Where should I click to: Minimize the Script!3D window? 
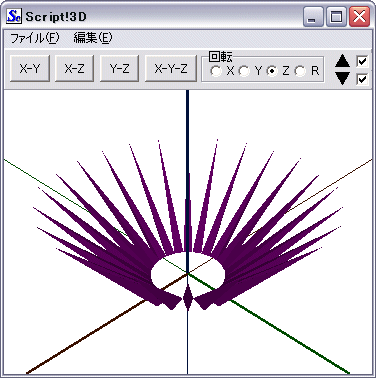[313, 16]
